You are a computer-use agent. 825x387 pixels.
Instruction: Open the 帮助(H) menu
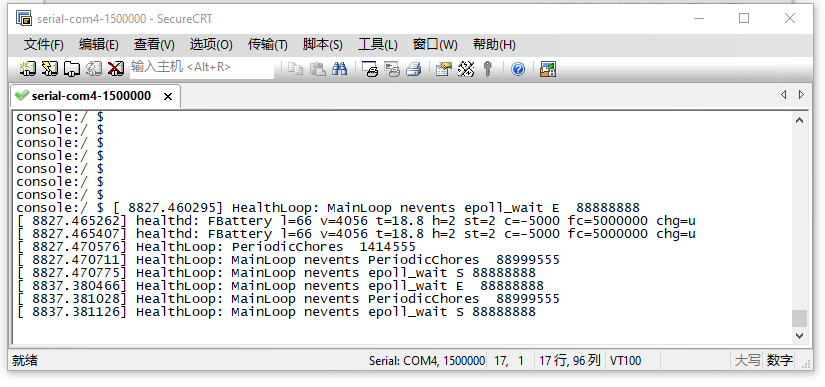coord(494,45)
